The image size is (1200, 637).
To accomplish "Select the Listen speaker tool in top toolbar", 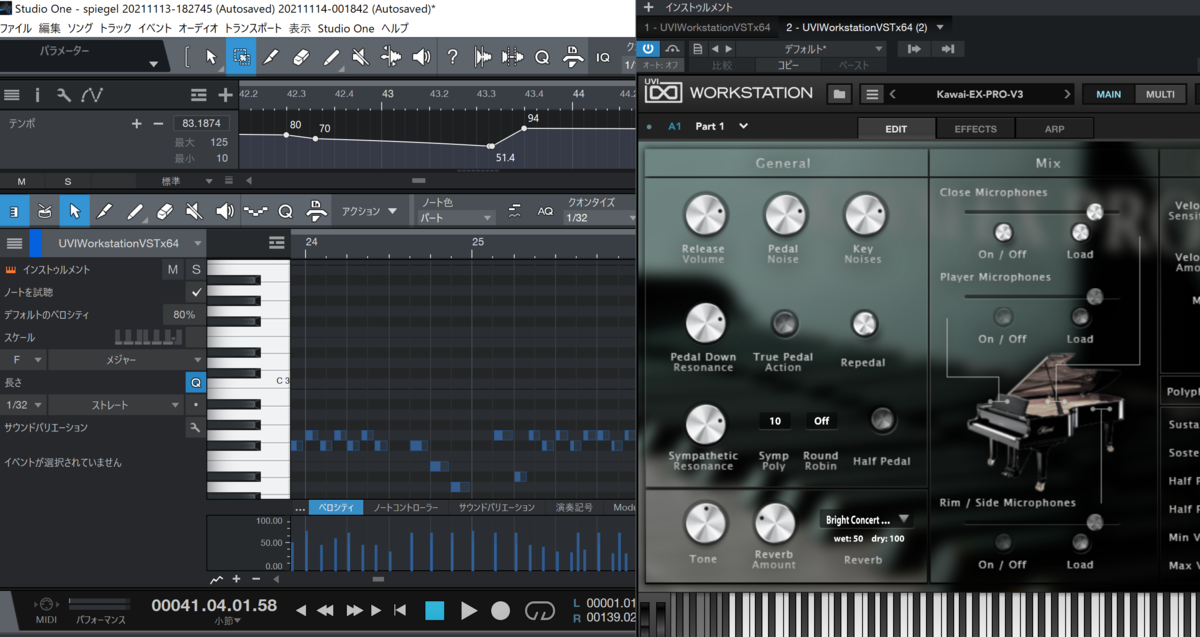I will [x=421, y=57].
